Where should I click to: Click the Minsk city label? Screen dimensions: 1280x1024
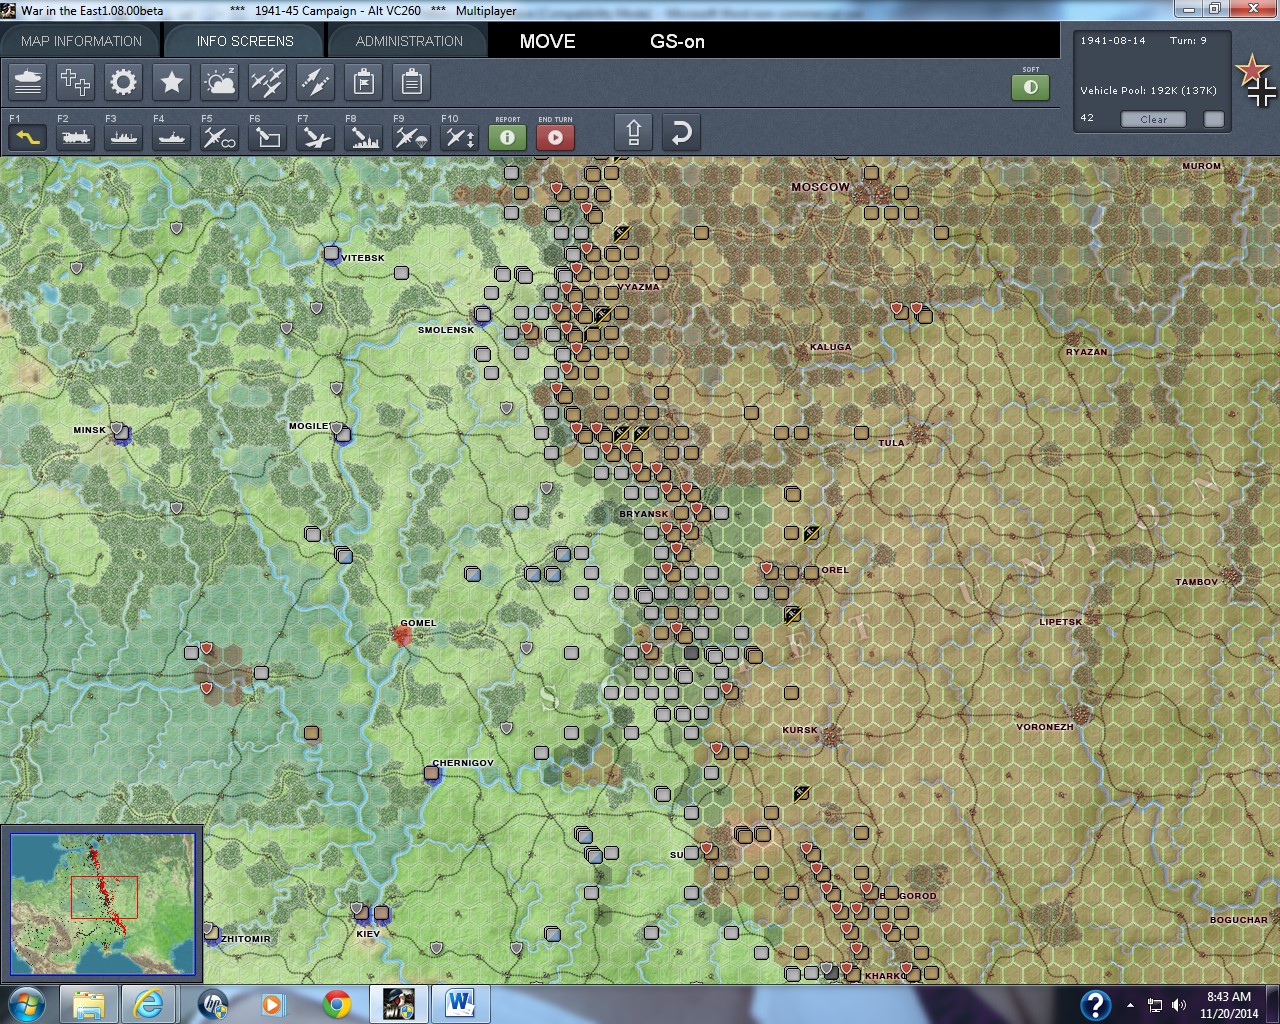tap(89, 430)
